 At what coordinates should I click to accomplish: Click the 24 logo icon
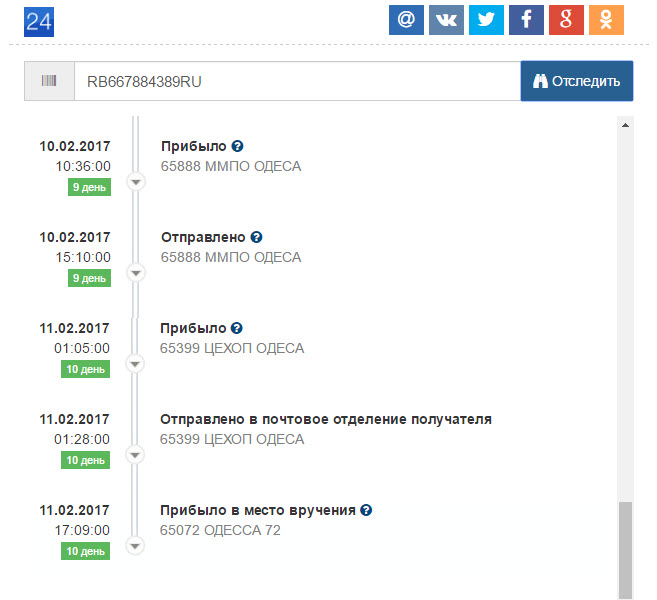coord(39,21)
